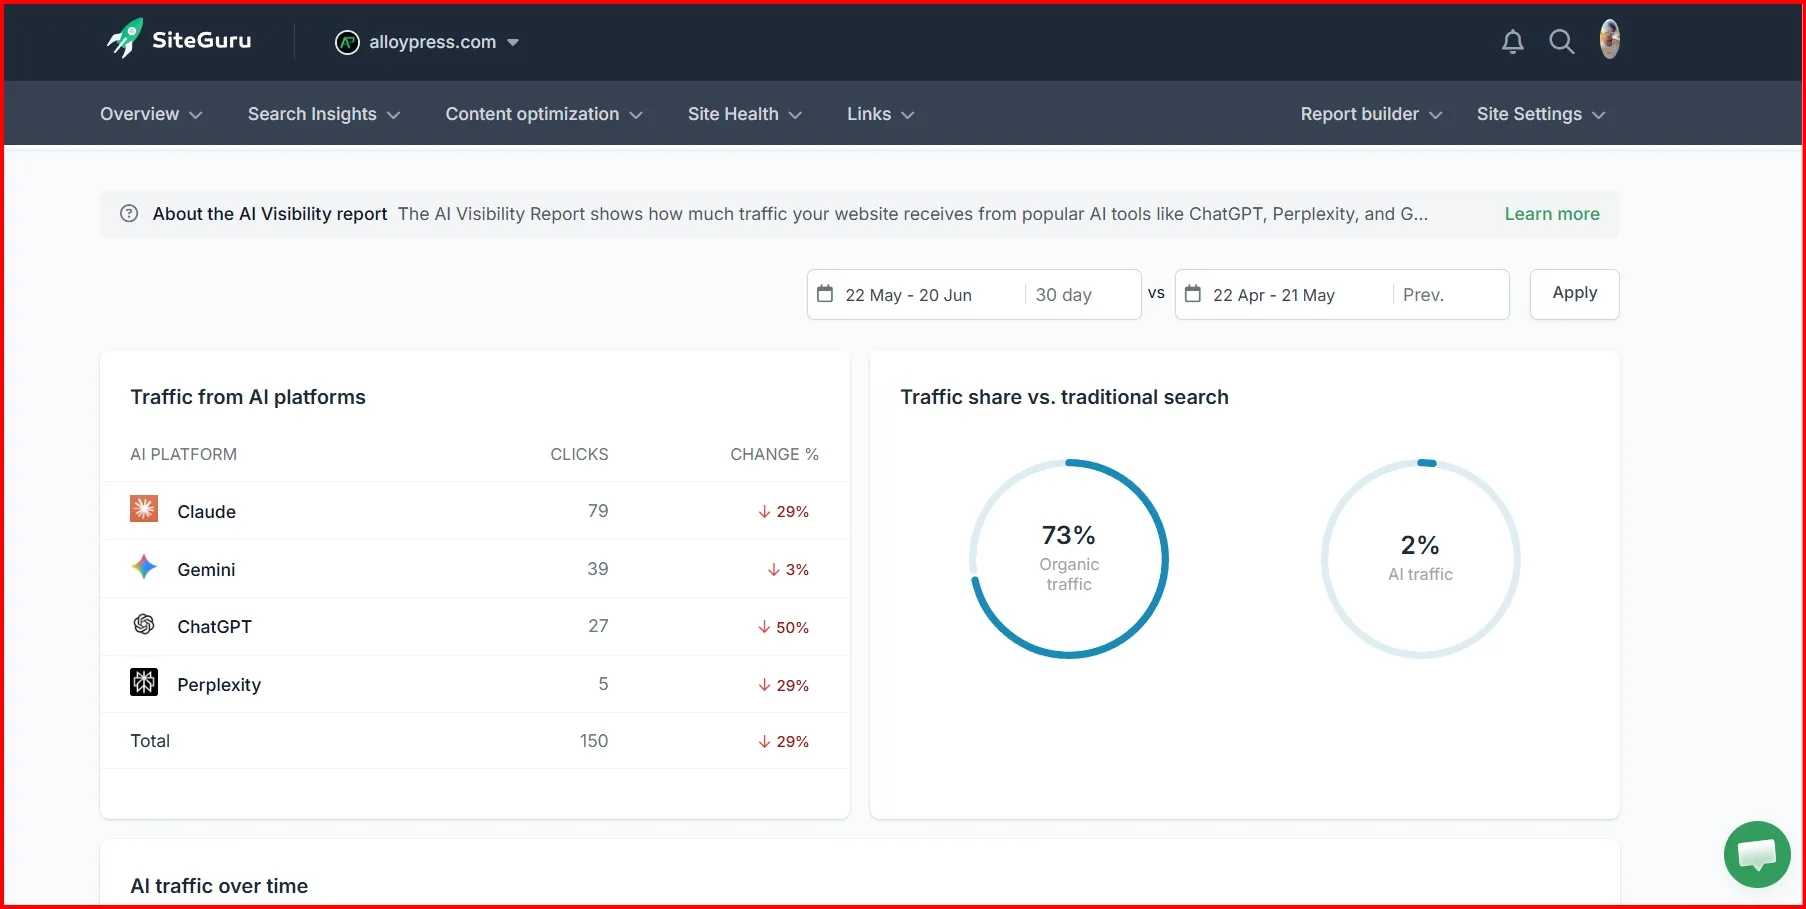This screenshot has width=1806, height=909.
Task: Click the 73% organic traffic ring
Action: tap(1069, 558)
